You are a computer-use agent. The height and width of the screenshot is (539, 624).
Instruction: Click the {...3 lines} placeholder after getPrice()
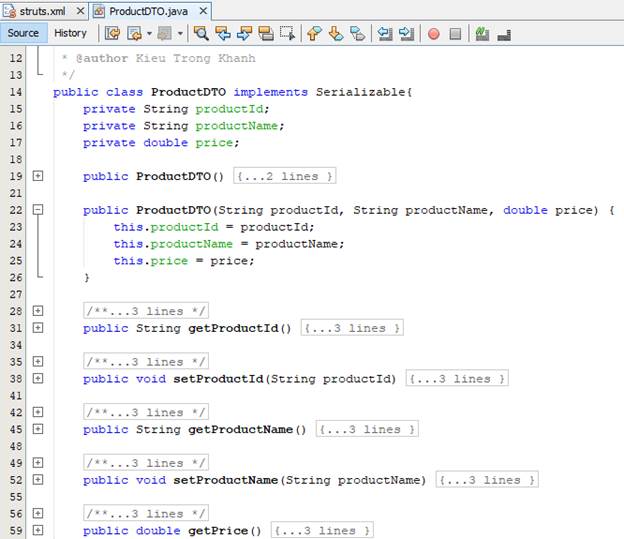322,530
